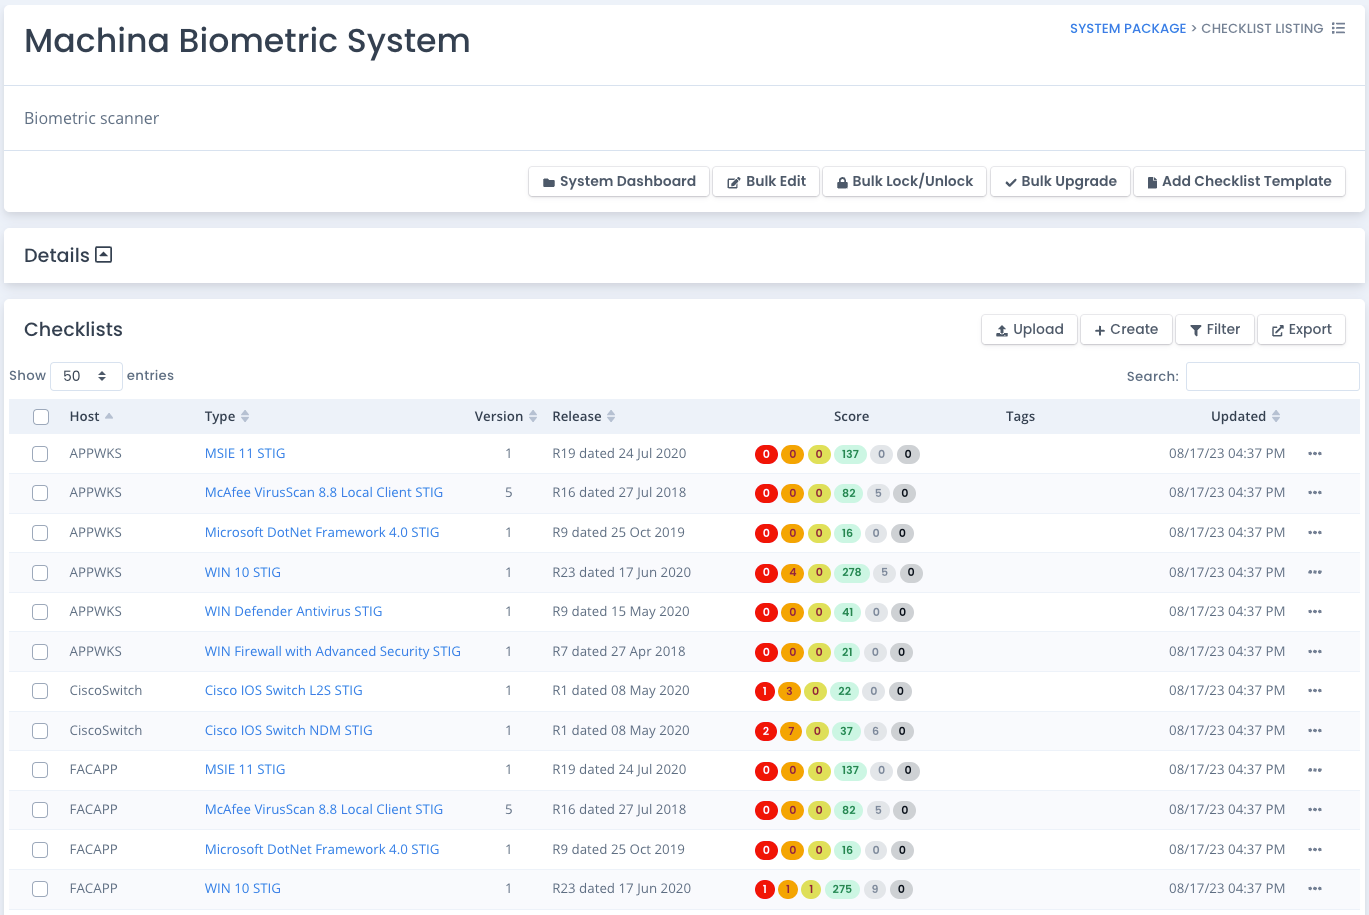1369x915 pixels.
Task: Open the WIN Defender Antivirus STIG link
Action: tap(293, 611)
